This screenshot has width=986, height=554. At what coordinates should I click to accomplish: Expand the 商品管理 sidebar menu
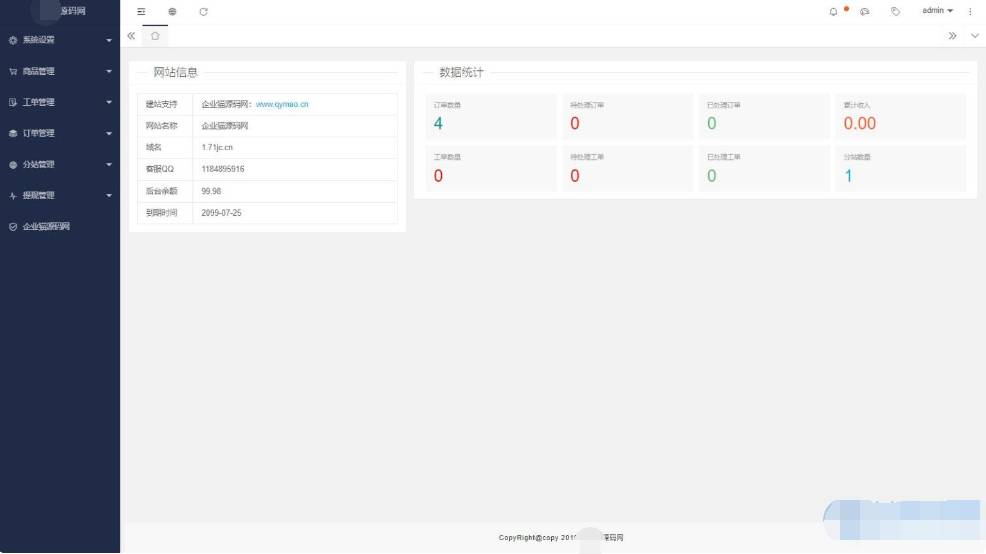click(x=60, y=72)
